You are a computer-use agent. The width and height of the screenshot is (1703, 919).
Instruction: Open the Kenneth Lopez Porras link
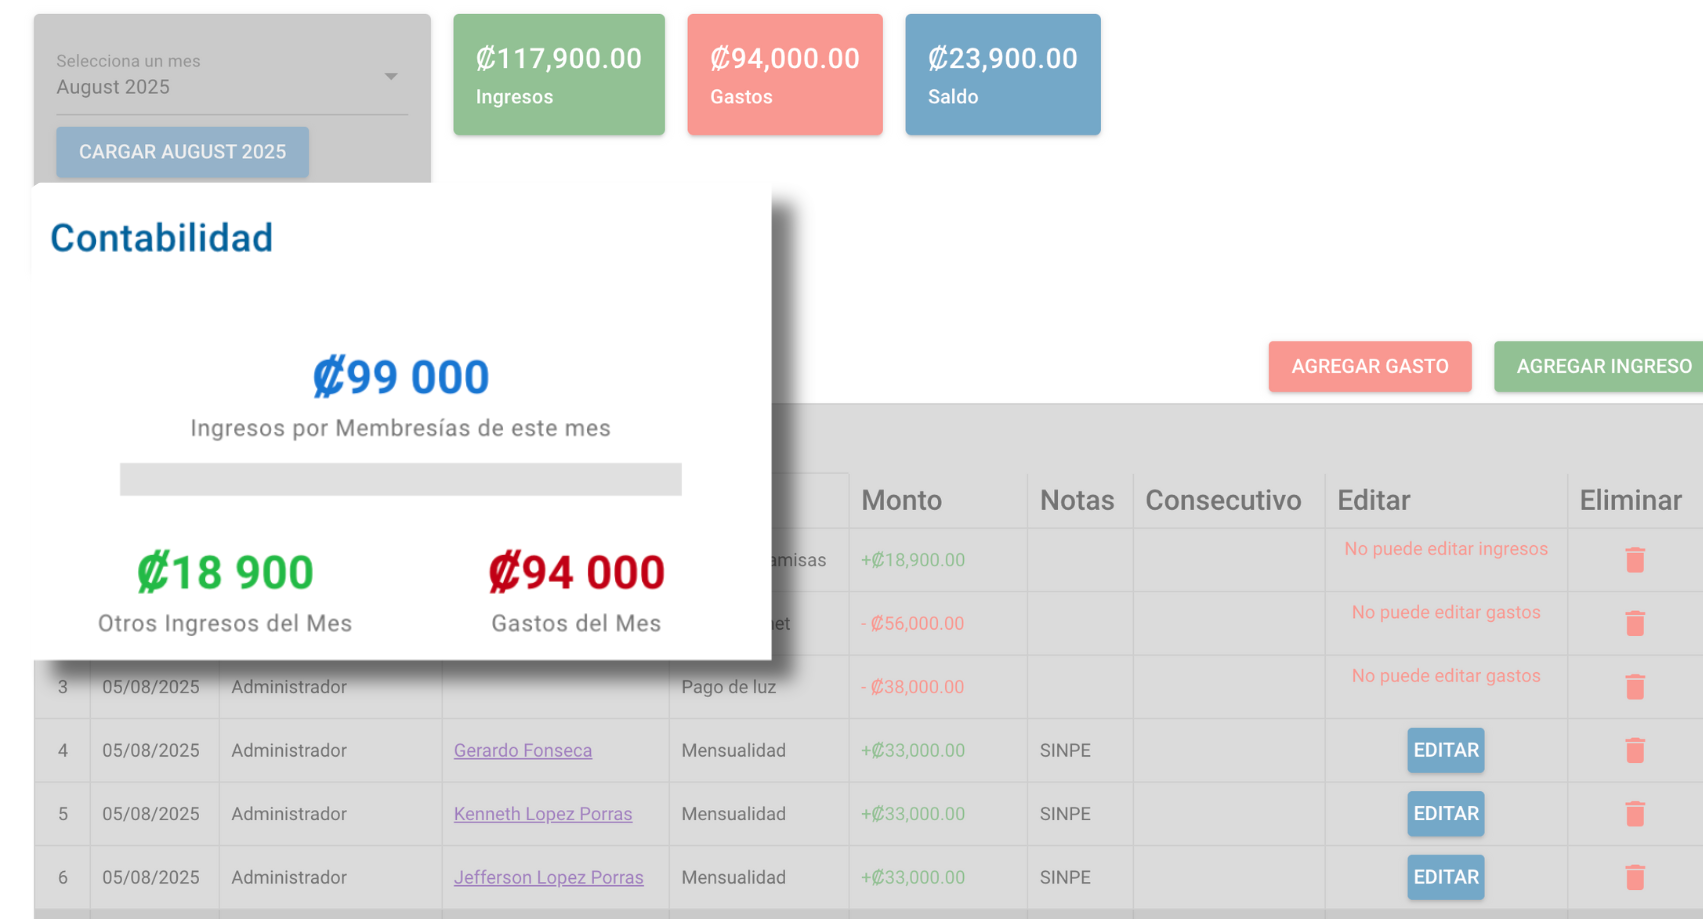(542, 814)
